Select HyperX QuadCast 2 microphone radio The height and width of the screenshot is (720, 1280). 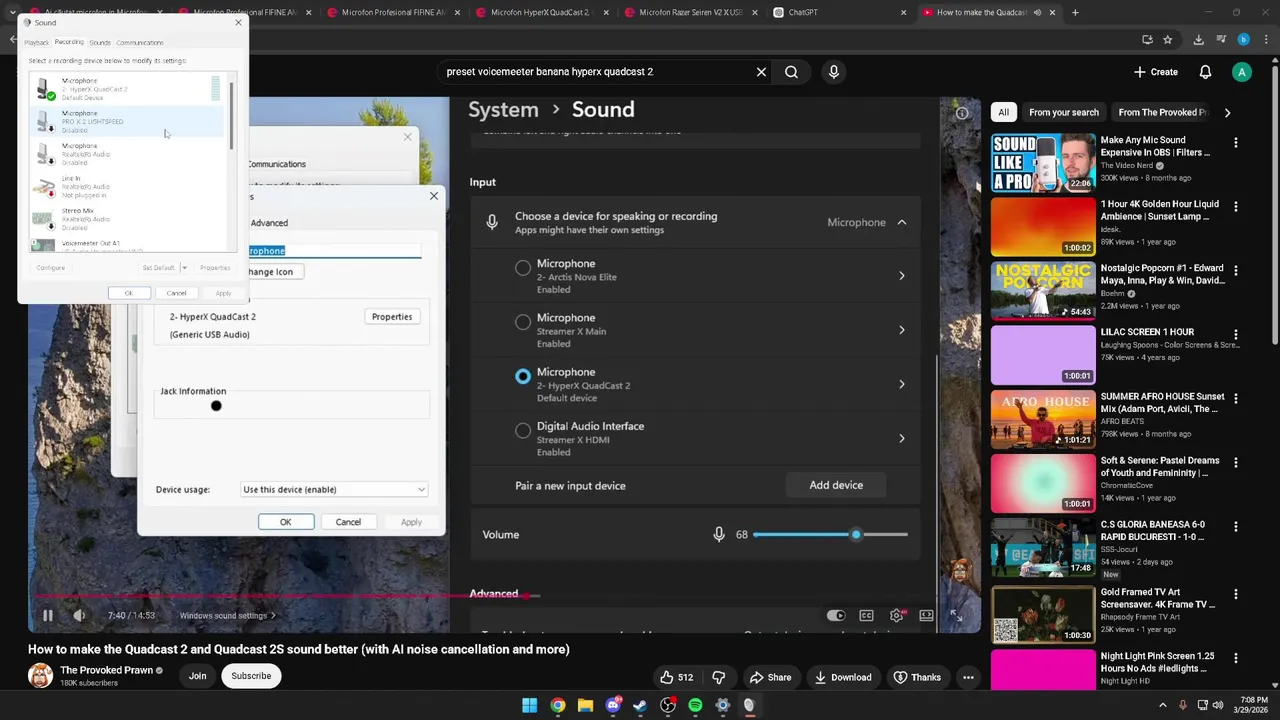coord(523,377)
